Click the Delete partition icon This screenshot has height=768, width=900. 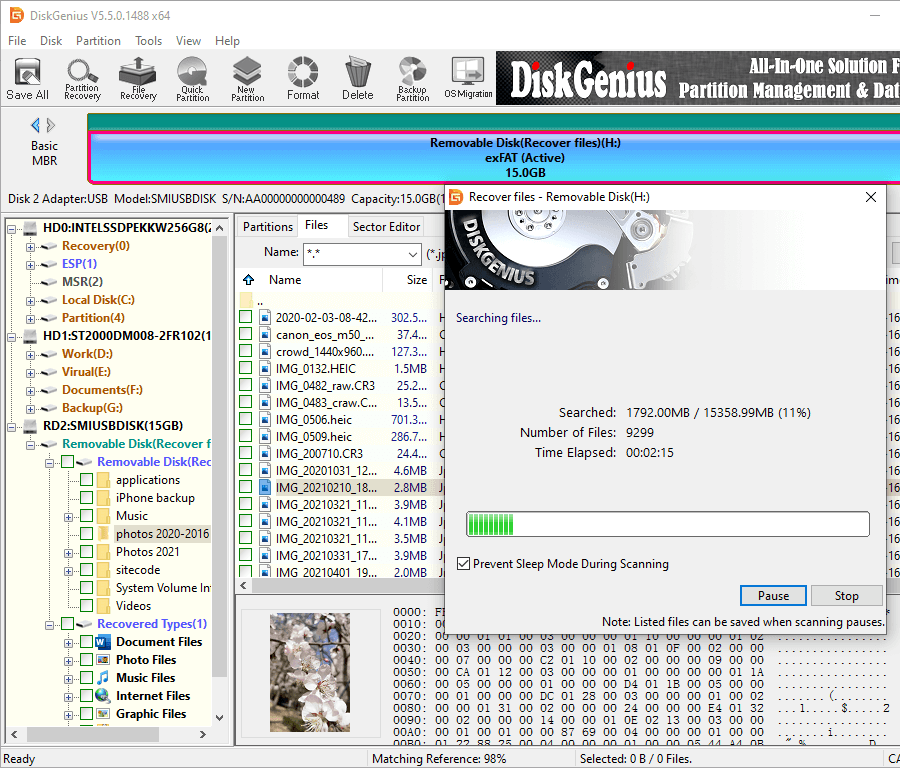(357, 78)
